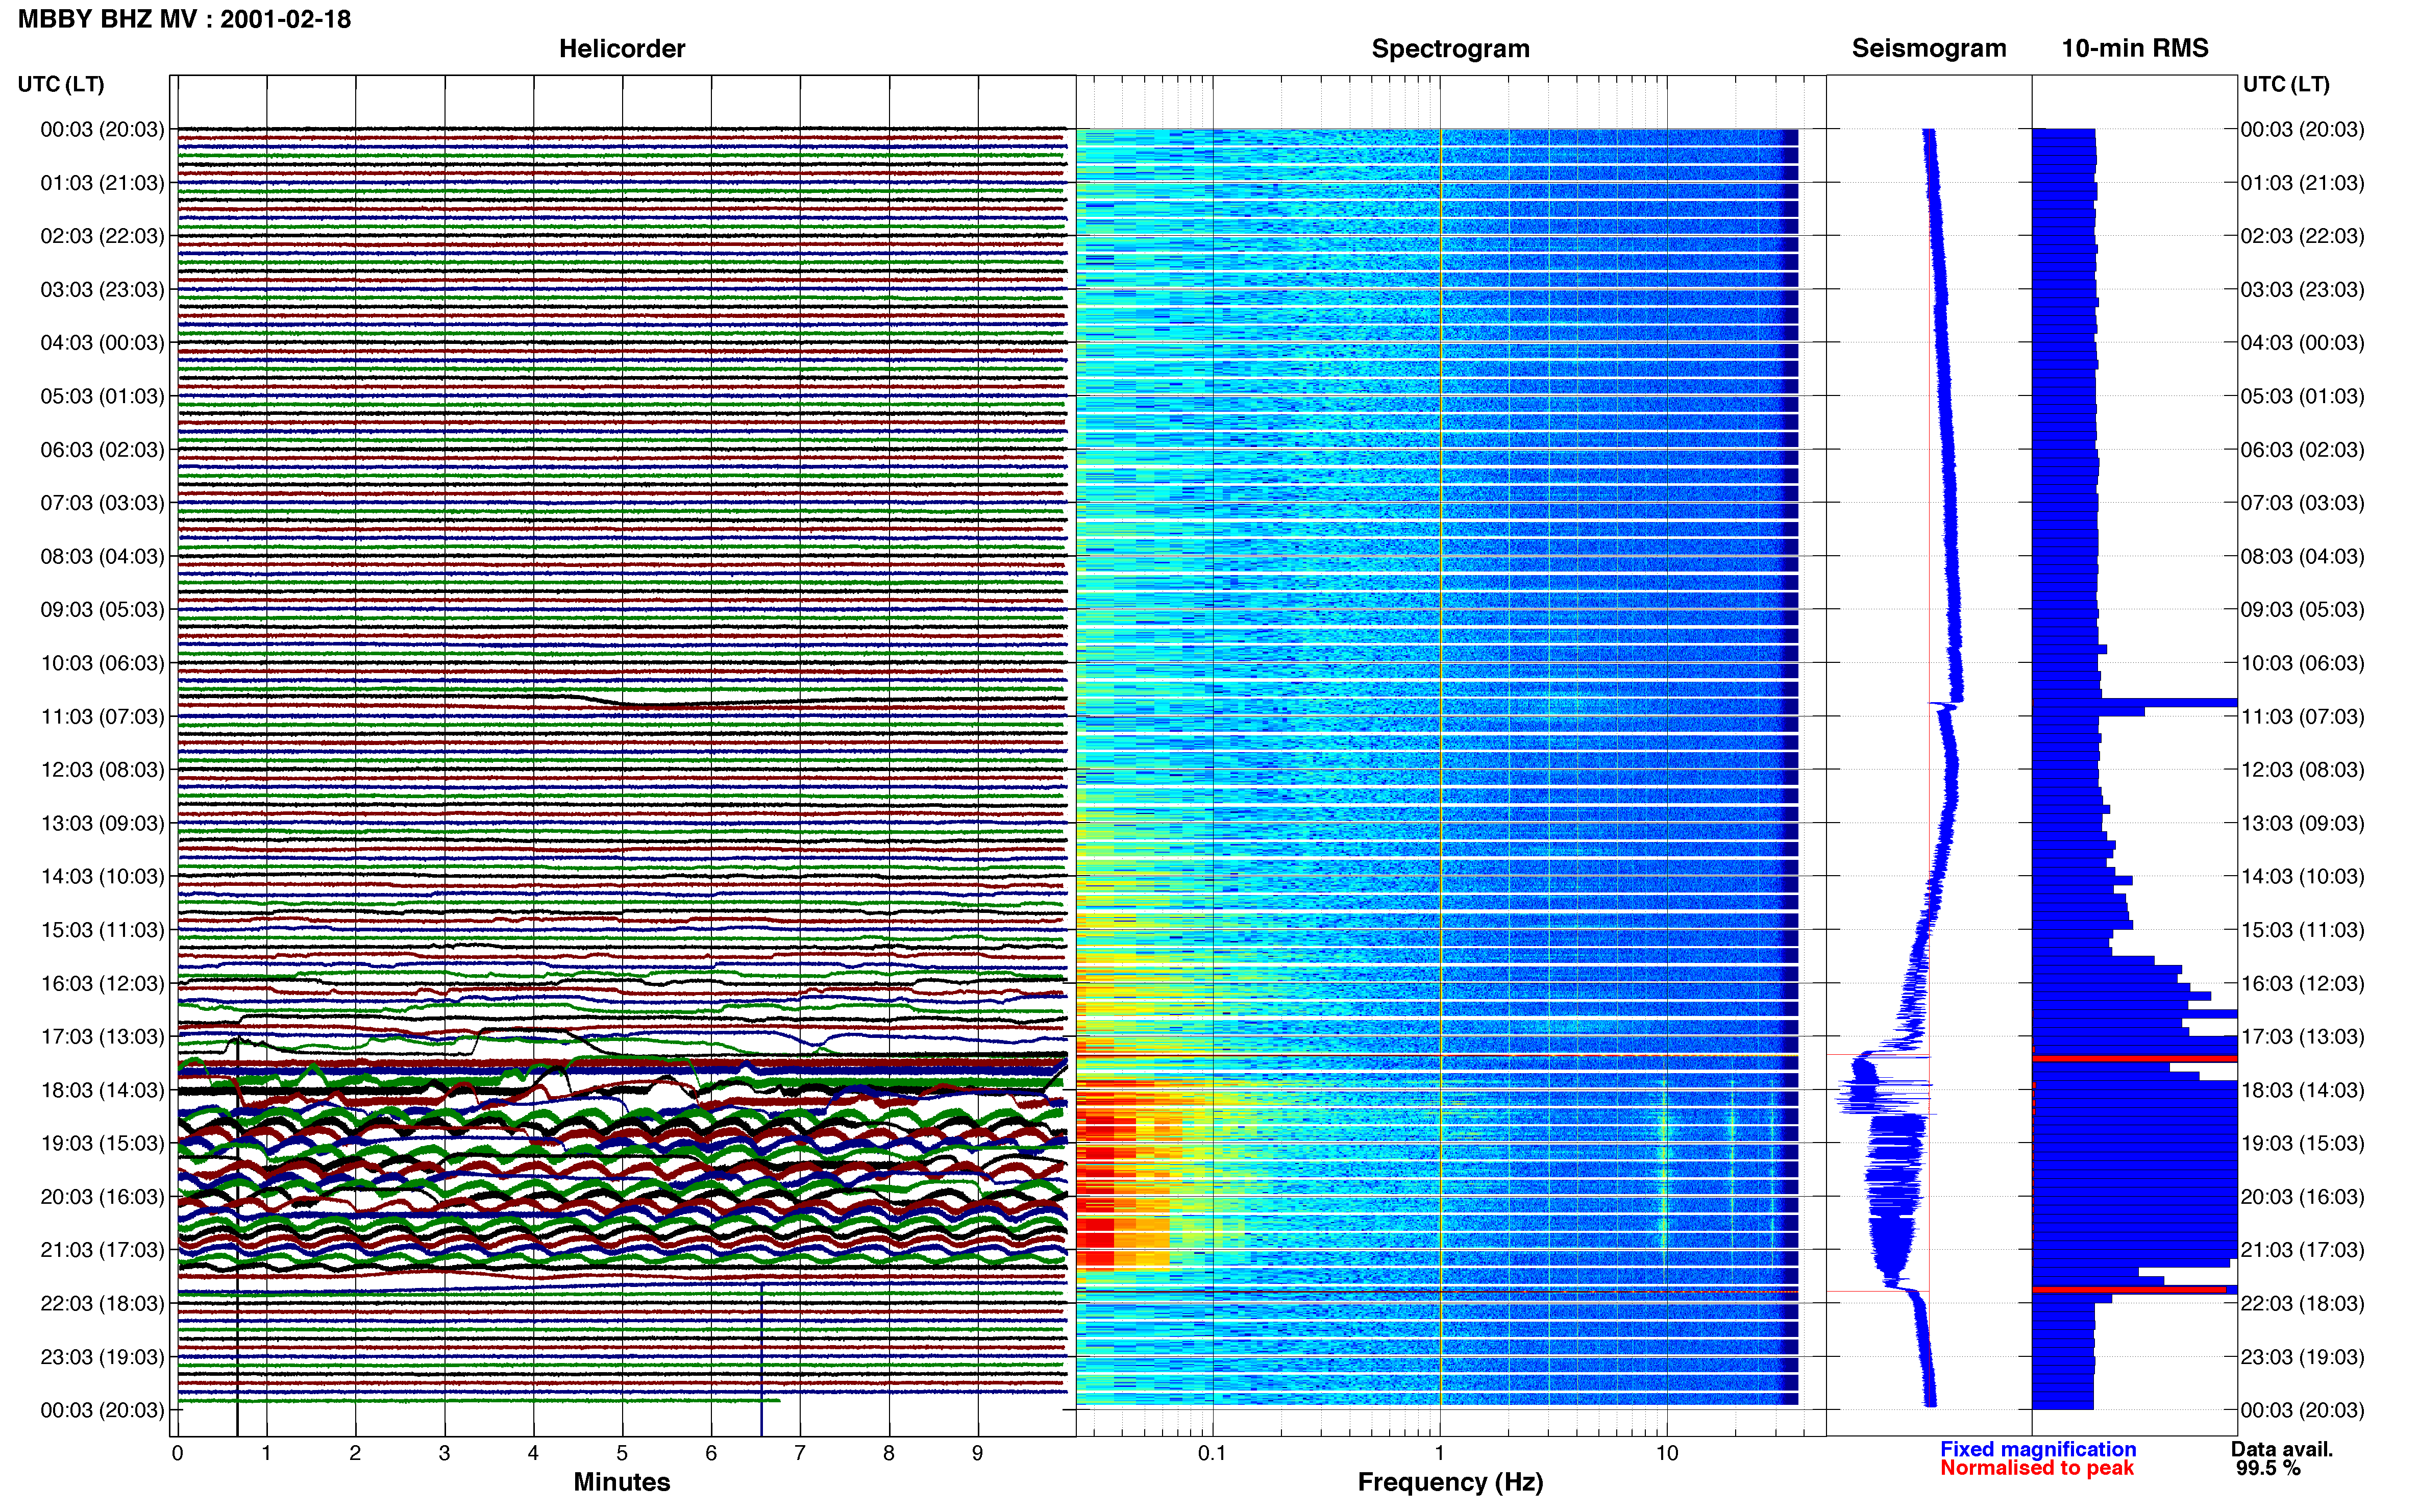Screen dimensions: 2419x1512
Task: Click left-axis time label '13:03 (09:03)'
Action: (x=102, y=823)
